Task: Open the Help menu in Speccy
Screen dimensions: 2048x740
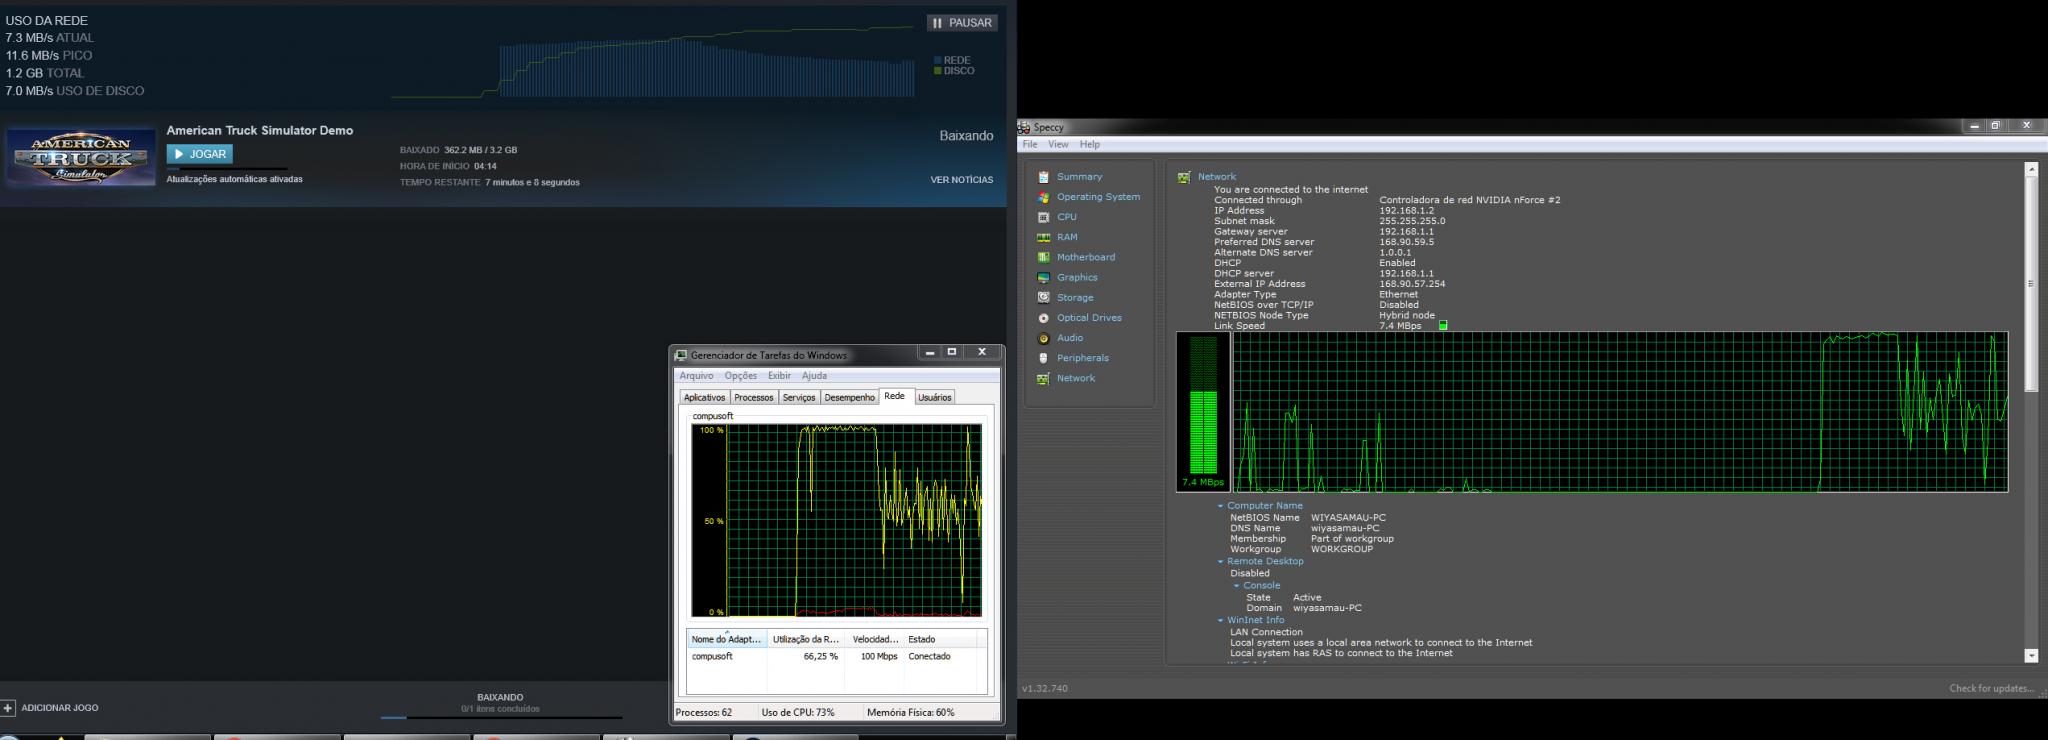Action: click(1090, 145)
